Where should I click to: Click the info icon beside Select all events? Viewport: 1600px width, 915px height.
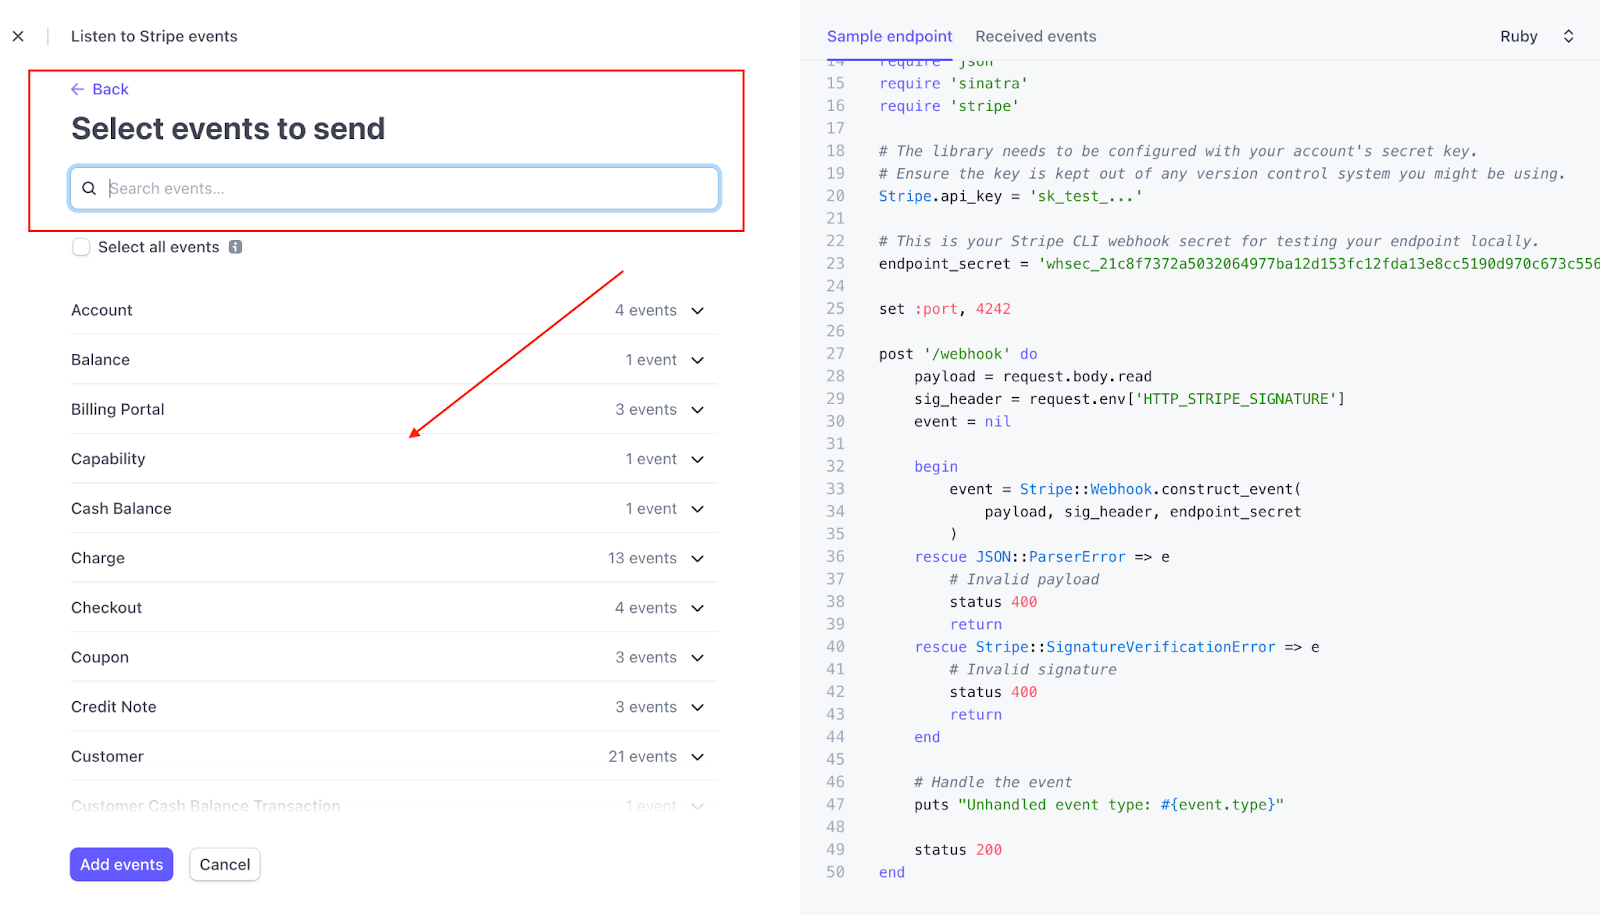click(x=235, y=247)
